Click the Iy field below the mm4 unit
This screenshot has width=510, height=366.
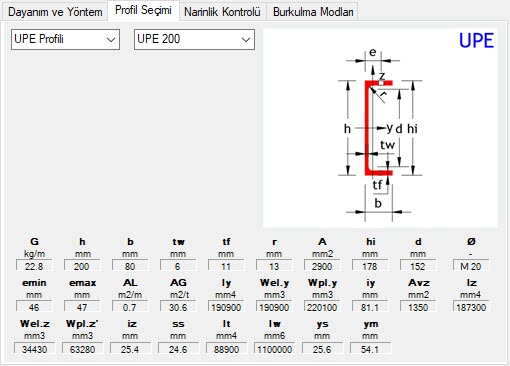coord(226,307)
